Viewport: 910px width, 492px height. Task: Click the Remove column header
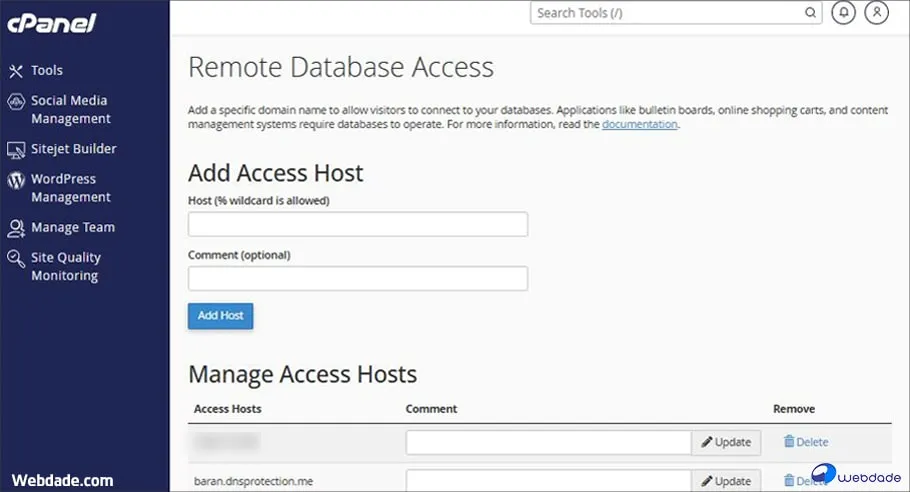click(794, 409)
